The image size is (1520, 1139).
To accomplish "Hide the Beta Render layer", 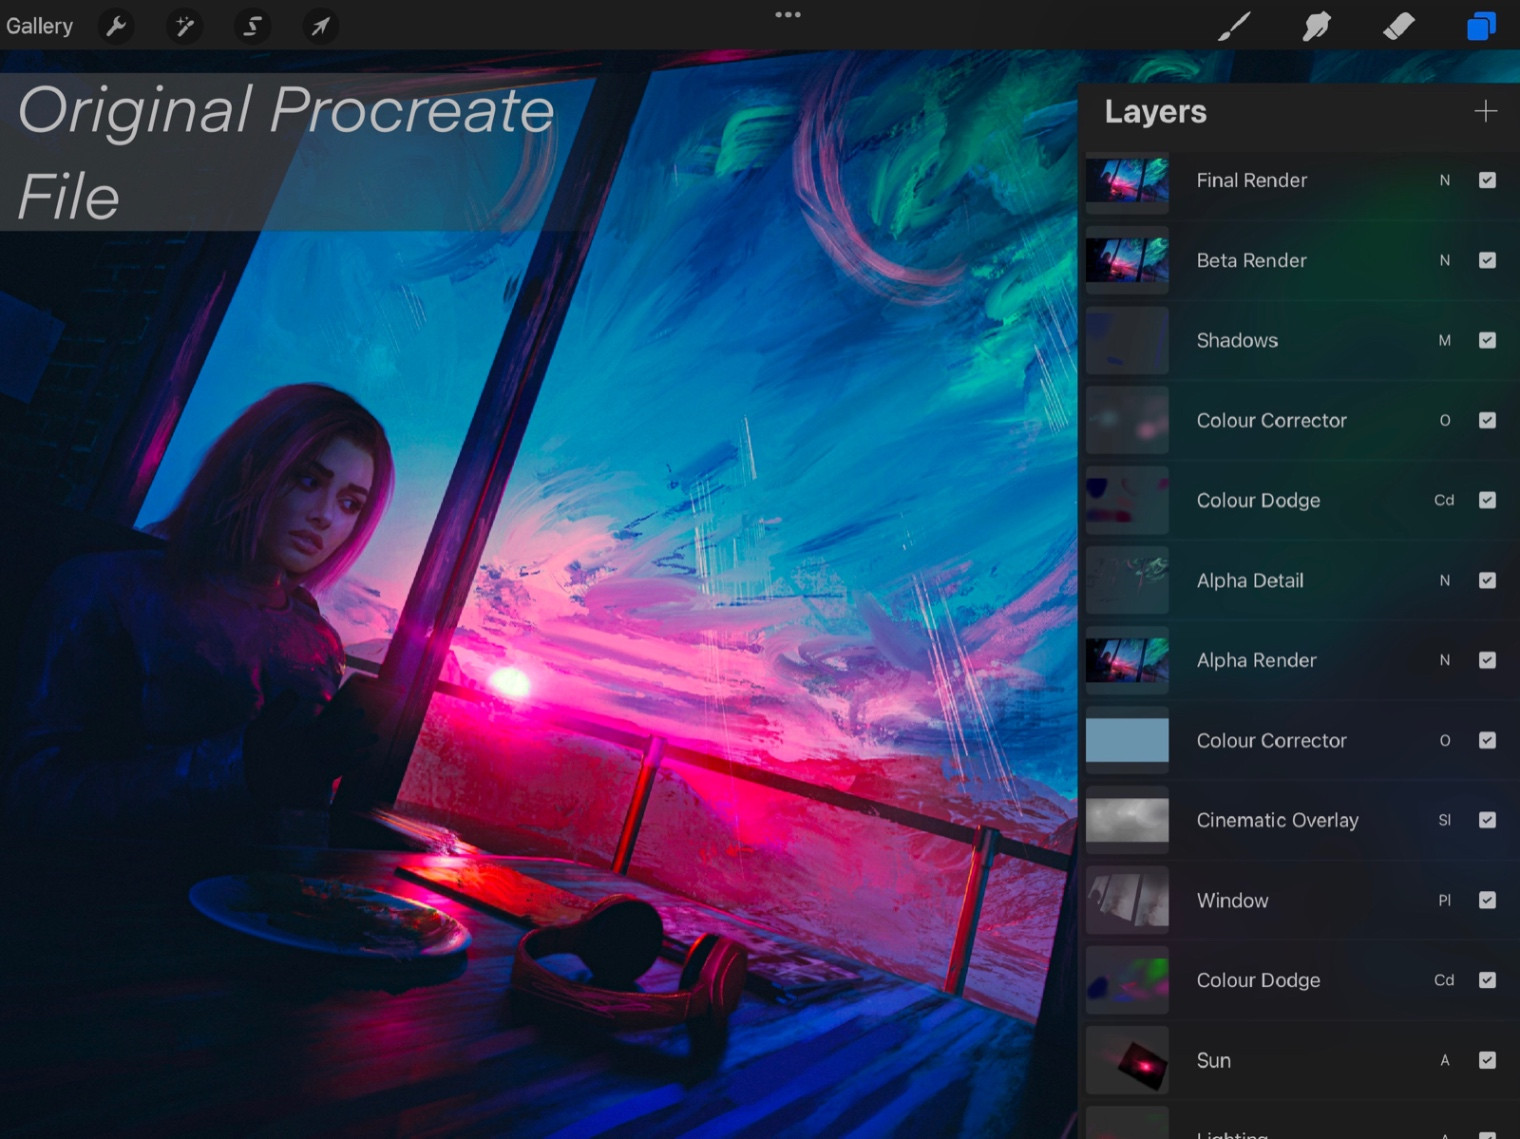I will click(x=1487, y=260).
